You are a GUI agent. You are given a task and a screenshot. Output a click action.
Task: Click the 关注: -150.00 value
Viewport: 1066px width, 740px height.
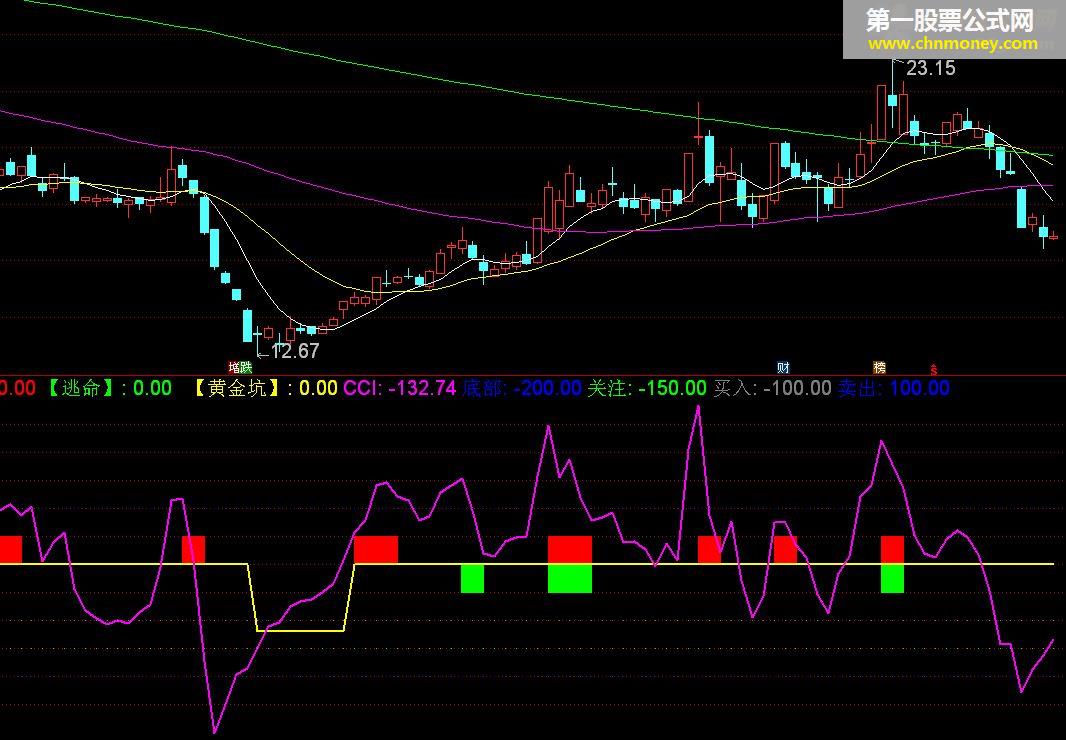(647, 388)
